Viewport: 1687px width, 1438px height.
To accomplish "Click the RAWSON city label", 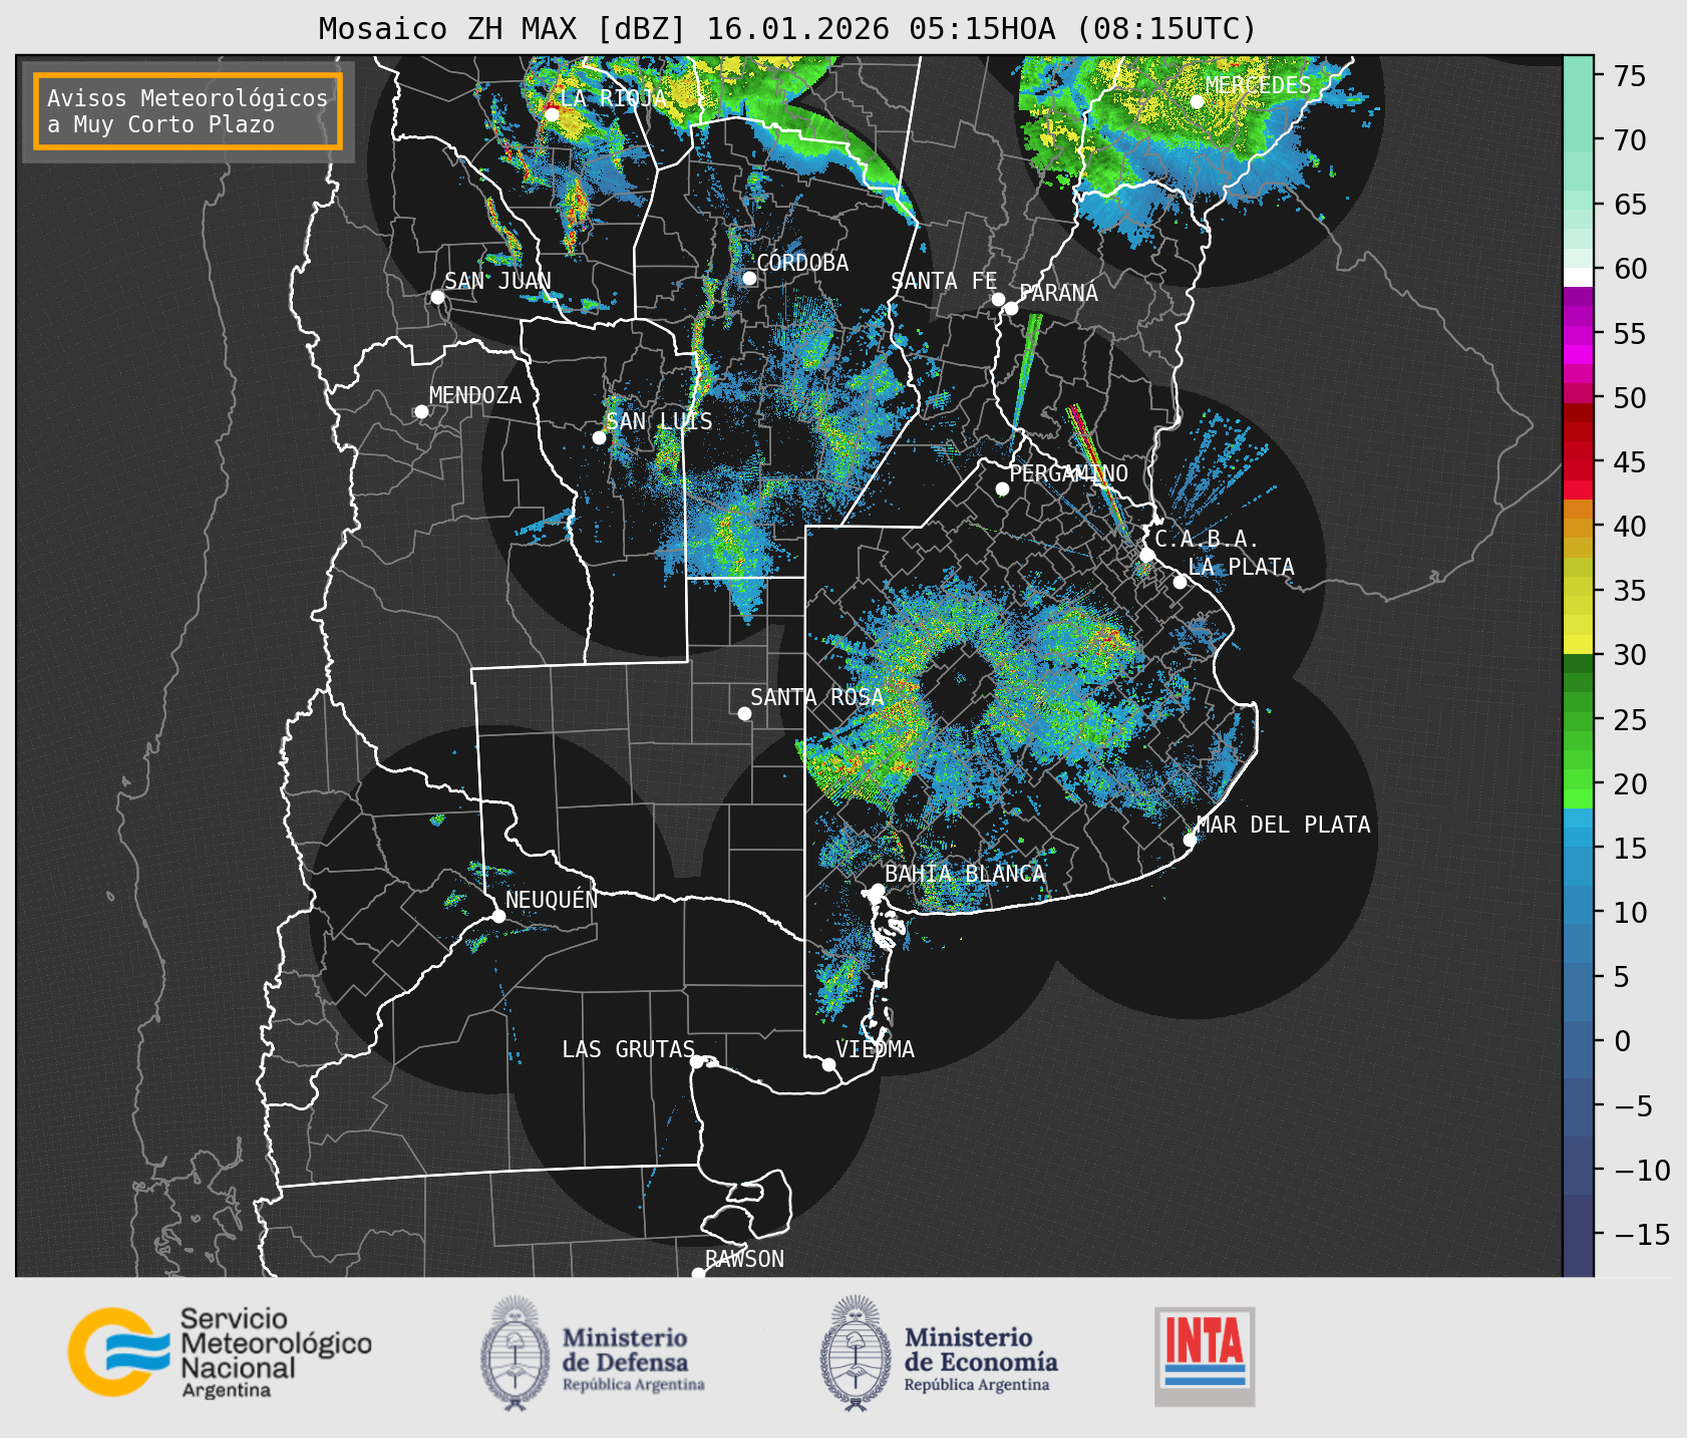I will coord(744,1260).
